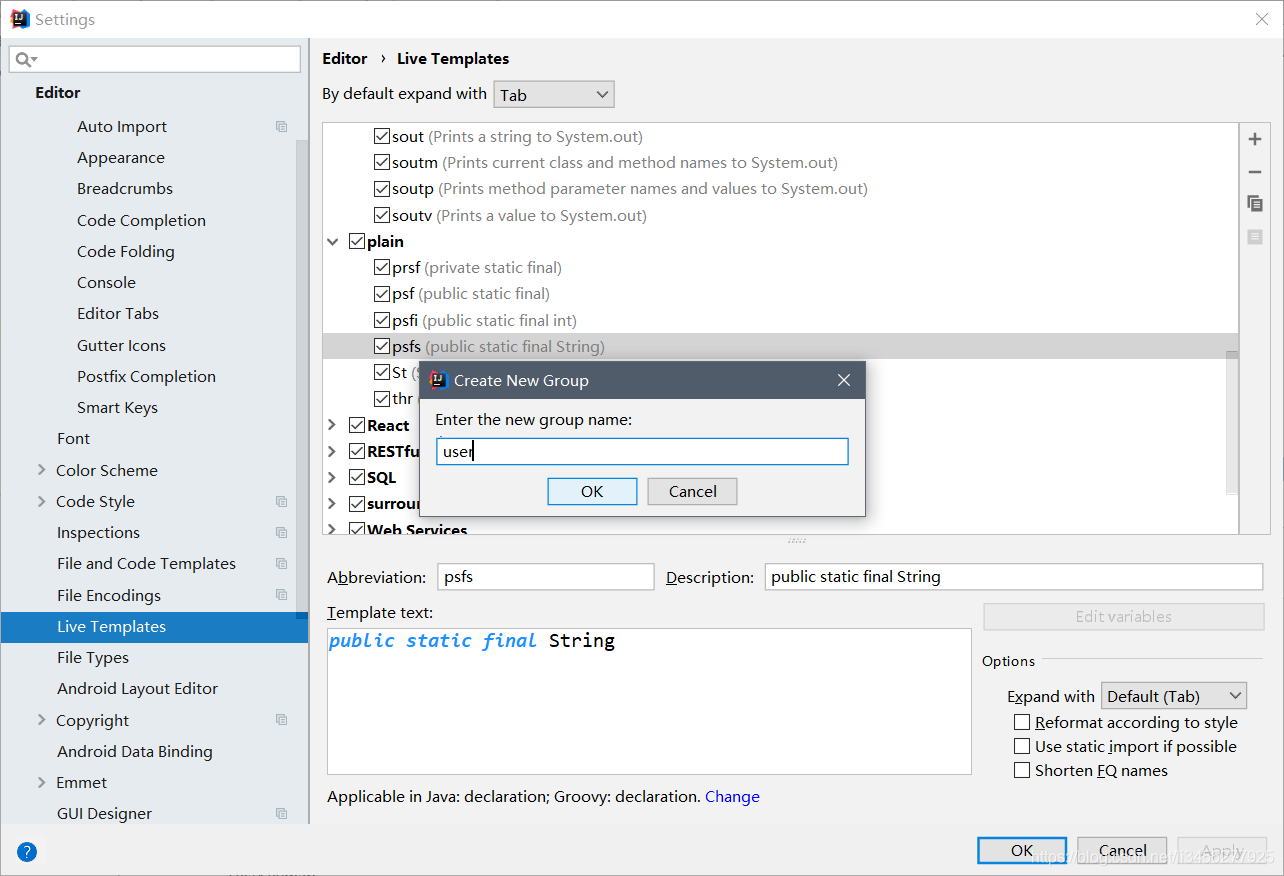Image resolution: width=1284 pixels, height=876 pixels.
Task: Uncheck the sout template checkbox
Action: point(382,136)
